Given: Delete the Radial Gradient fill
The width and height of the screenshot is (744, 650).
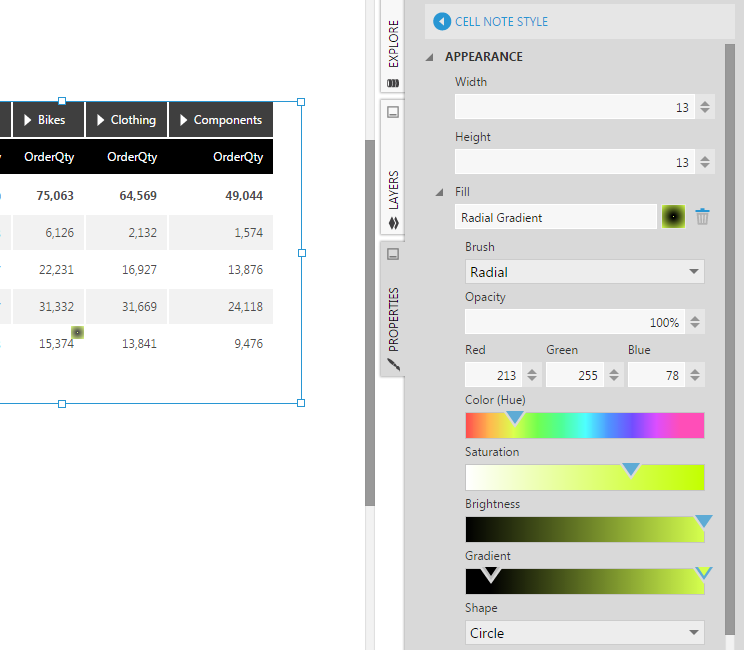Looking at the screenshot, I should pyautogui.click(x=702, y=217).
